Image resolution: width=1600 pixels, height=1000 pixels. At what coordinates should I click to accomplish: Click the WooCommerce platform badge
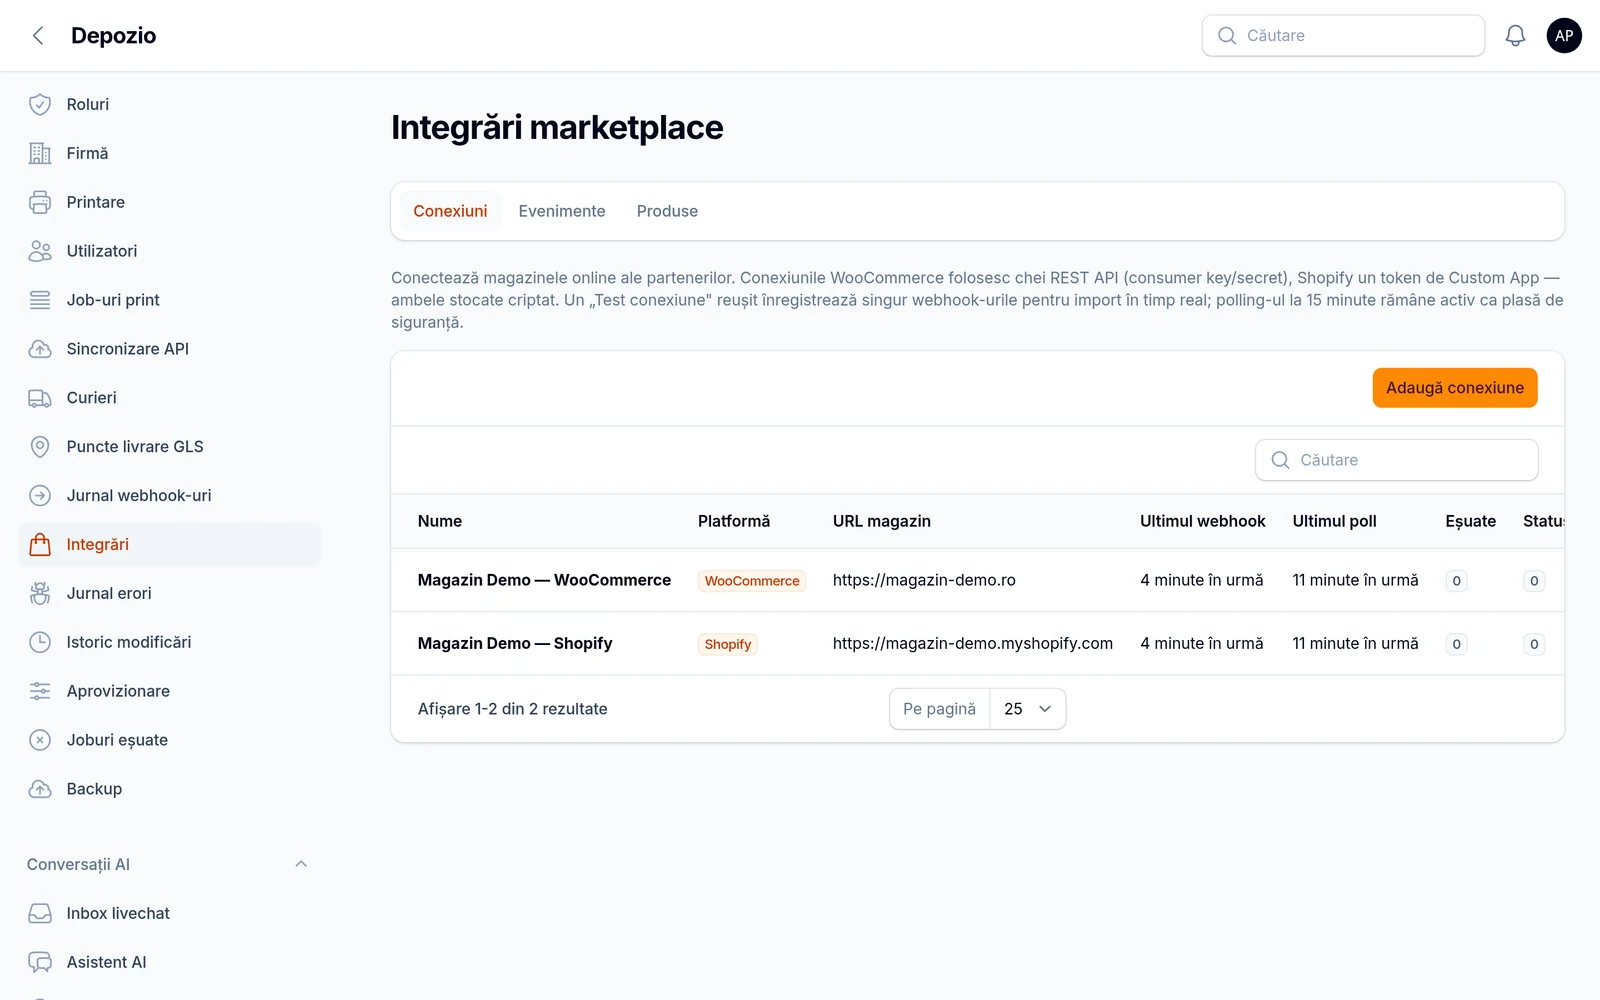click(x=752, y=581)
